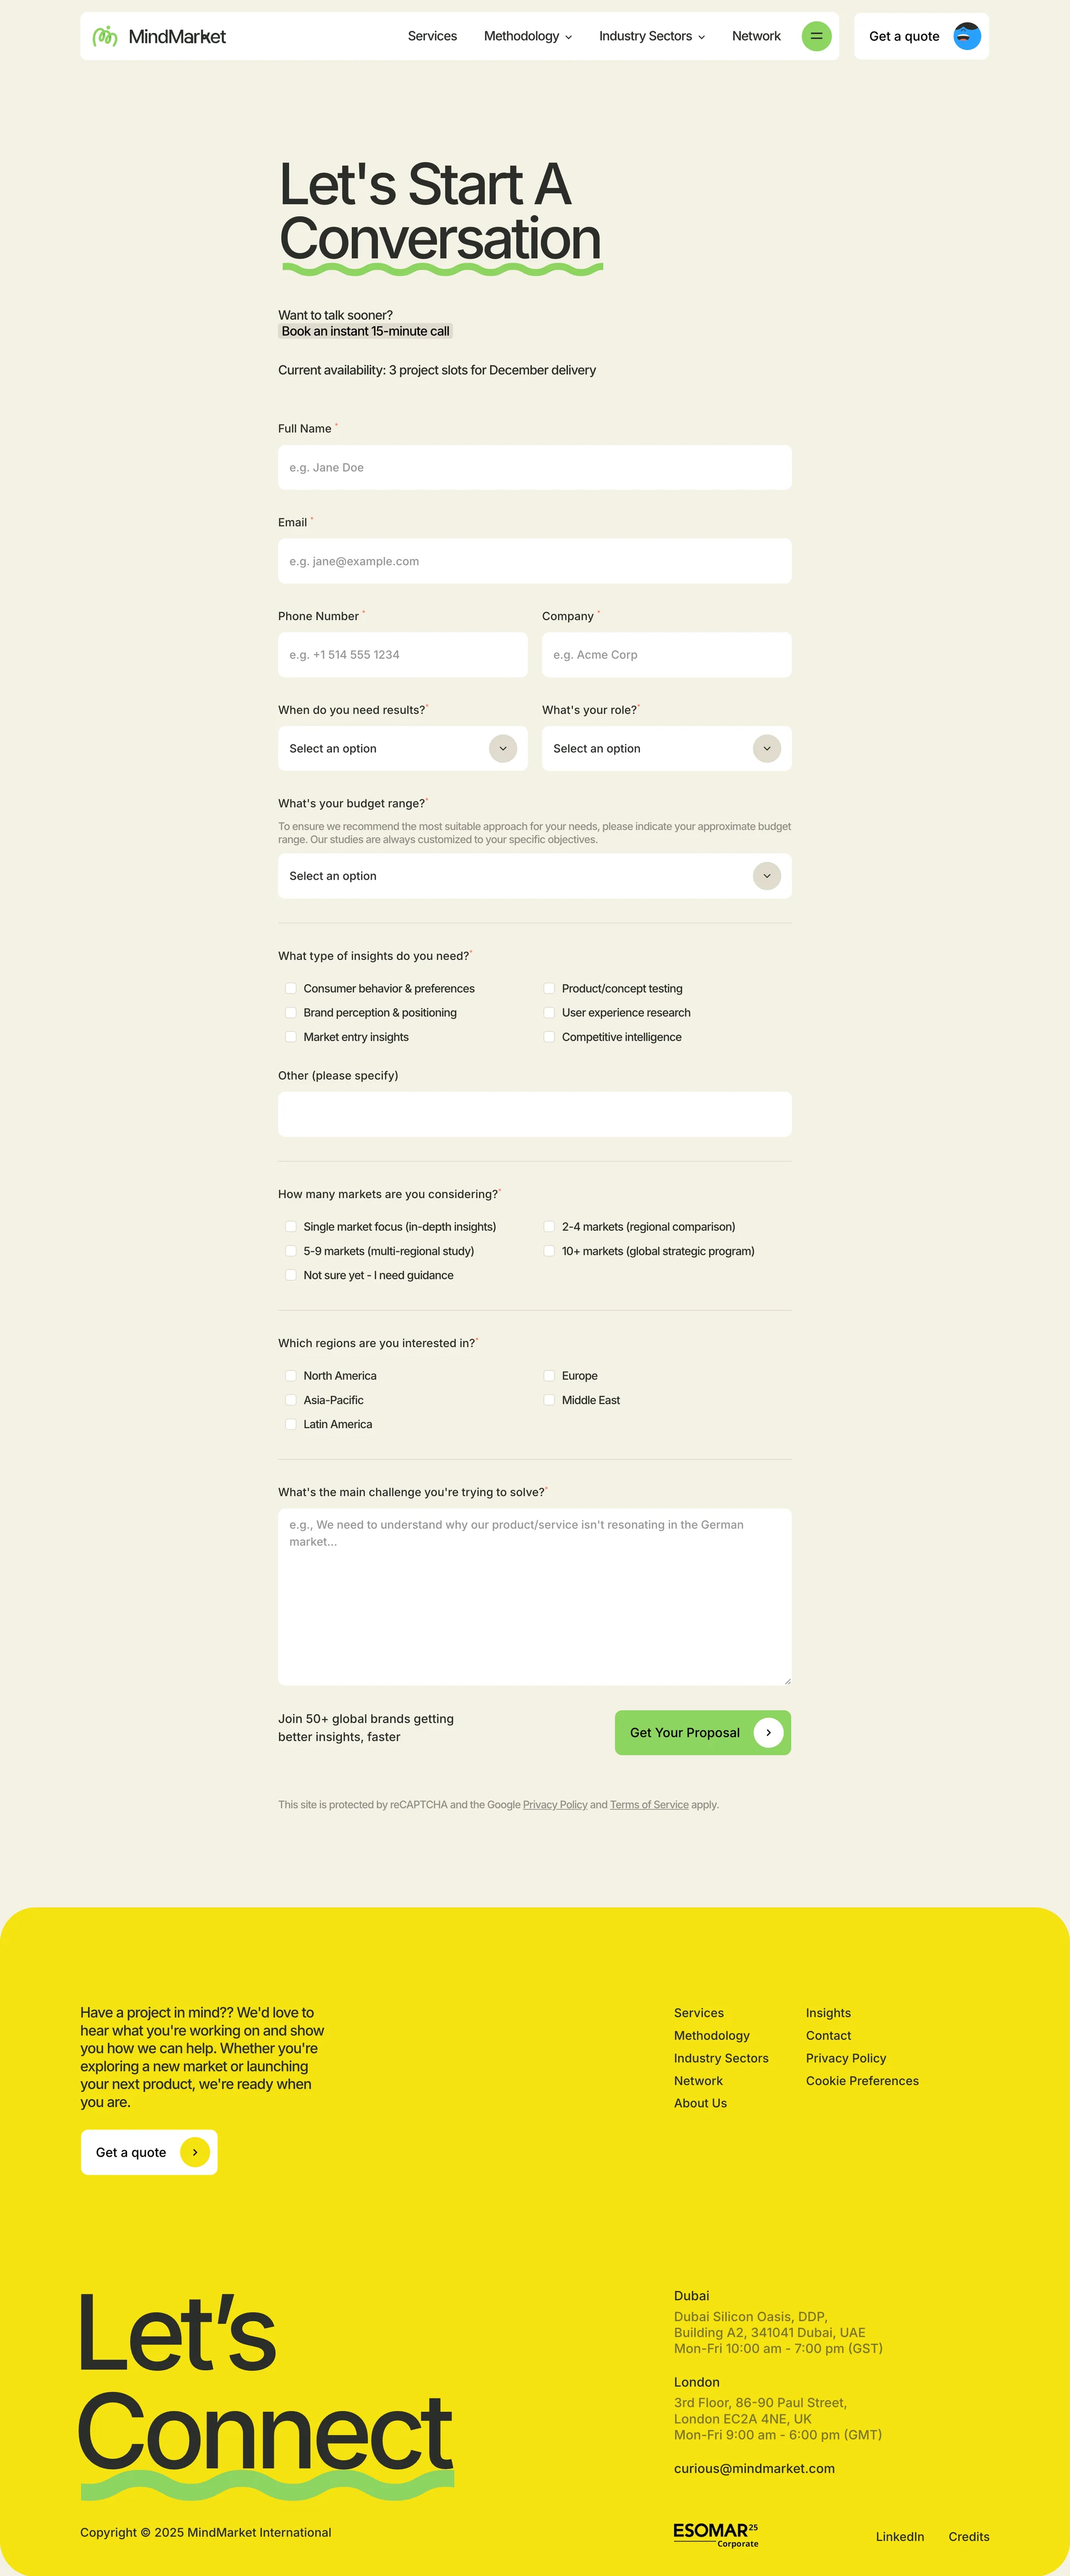
Task: Check Not sure yet - I need guidance
Action: pos(291,1274)
